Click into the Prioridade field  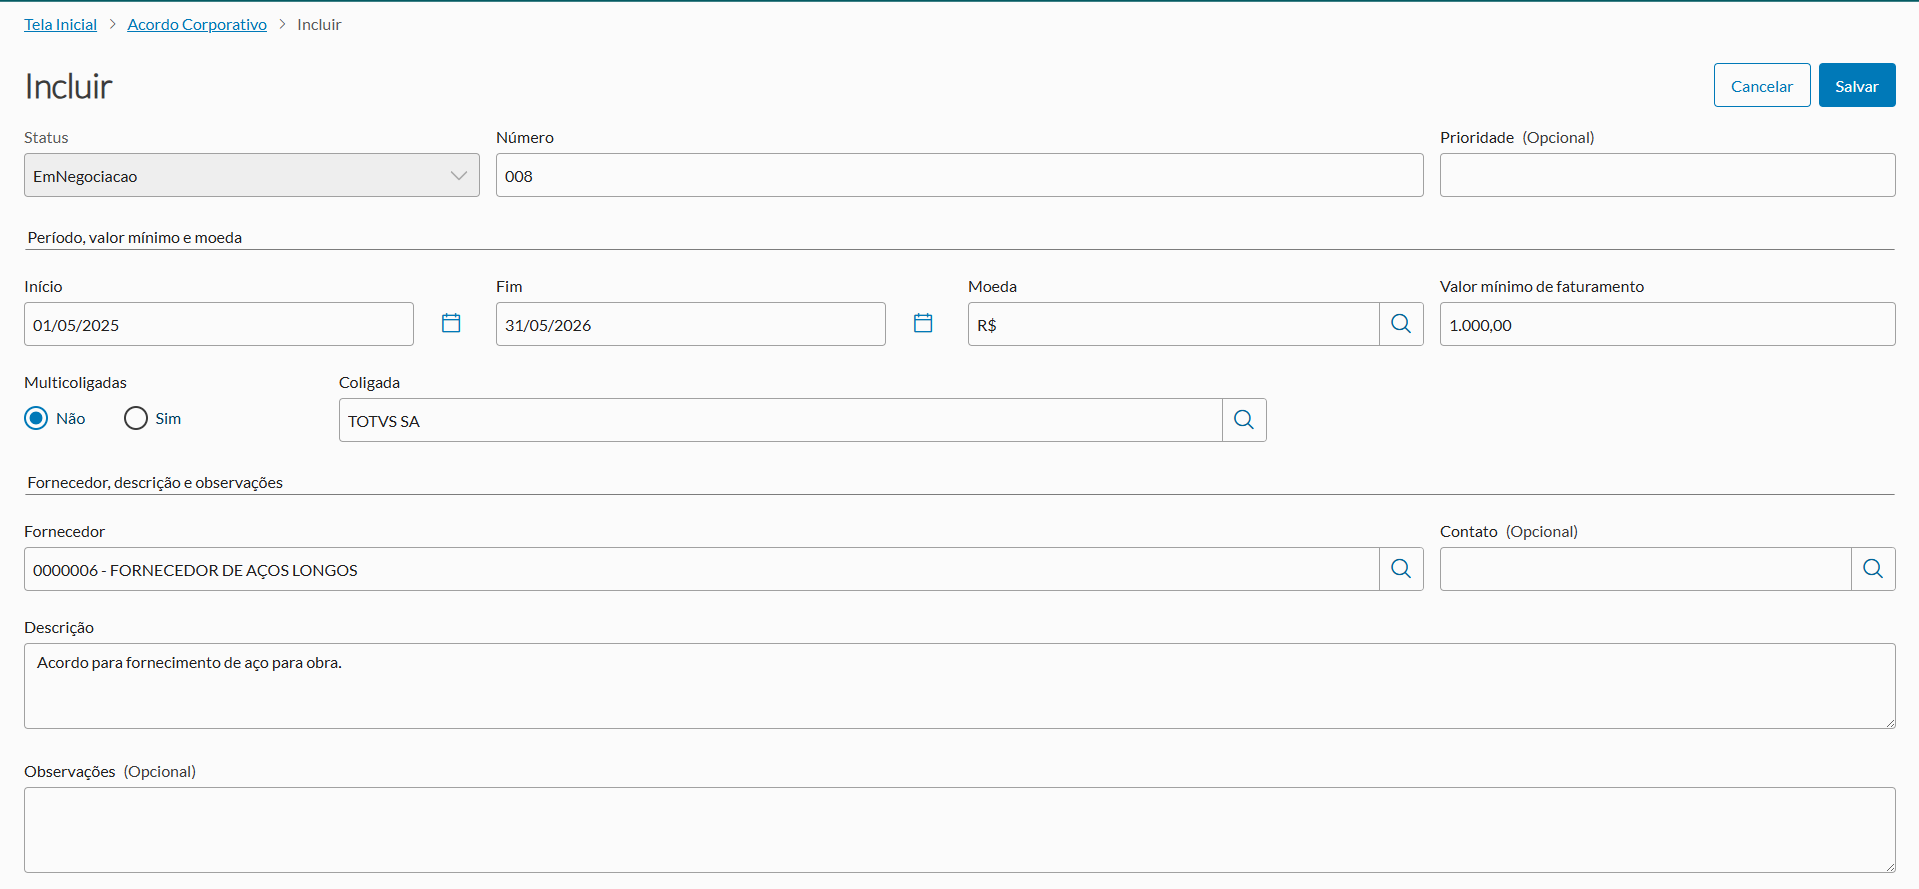click(1667, 176)
